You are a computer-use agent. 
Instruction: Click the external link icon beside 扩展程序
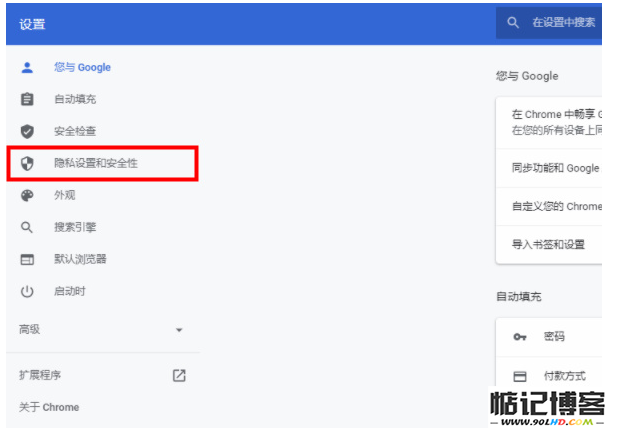179,375
